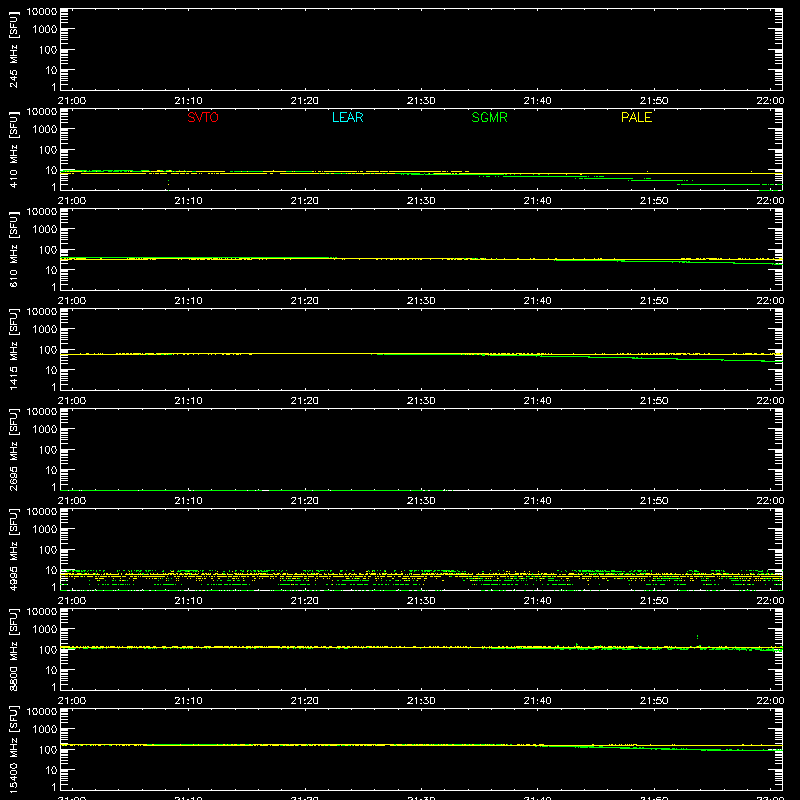Select the 15400 MHz [SFU] axis title
This screenshot has height=800, width=800.
pos(13,750)
